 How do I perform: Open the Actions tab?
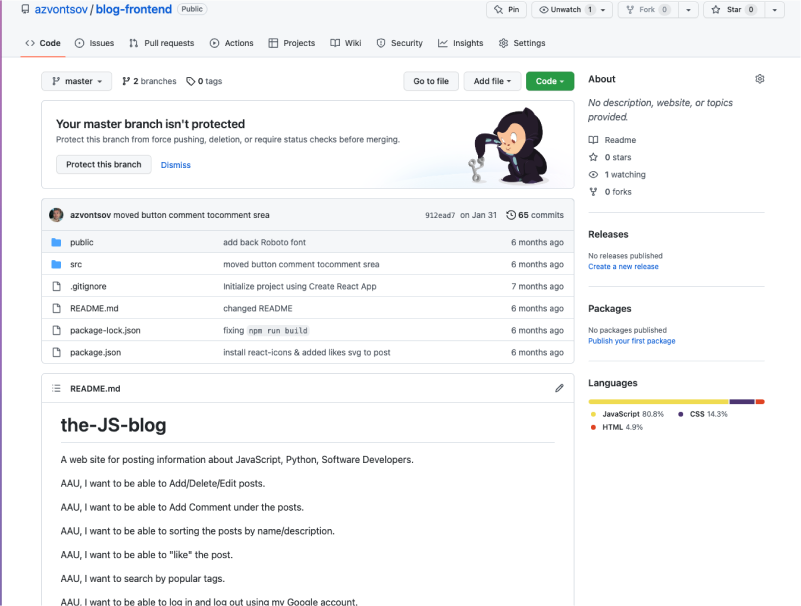pyautogui.click(x=231, y=43)
